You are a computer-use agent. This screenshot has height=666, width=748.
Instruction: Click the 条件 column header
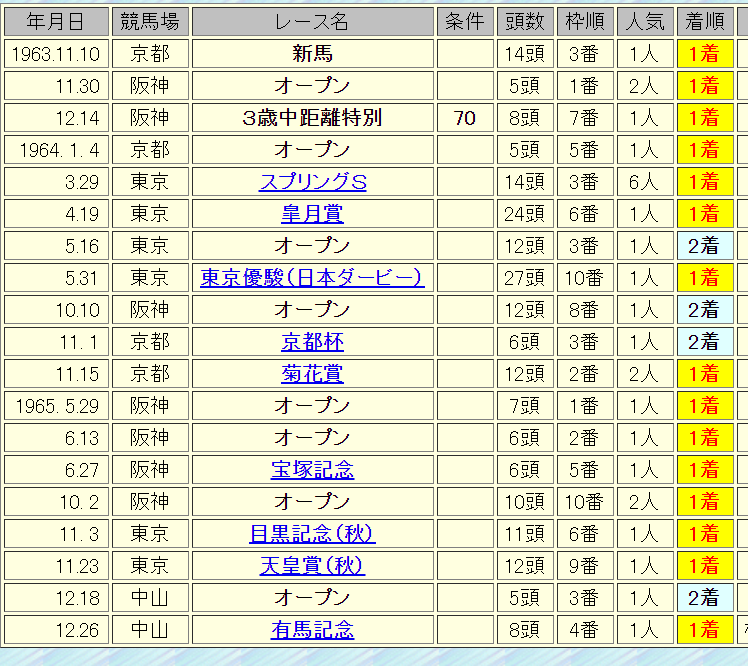(464, 21)
